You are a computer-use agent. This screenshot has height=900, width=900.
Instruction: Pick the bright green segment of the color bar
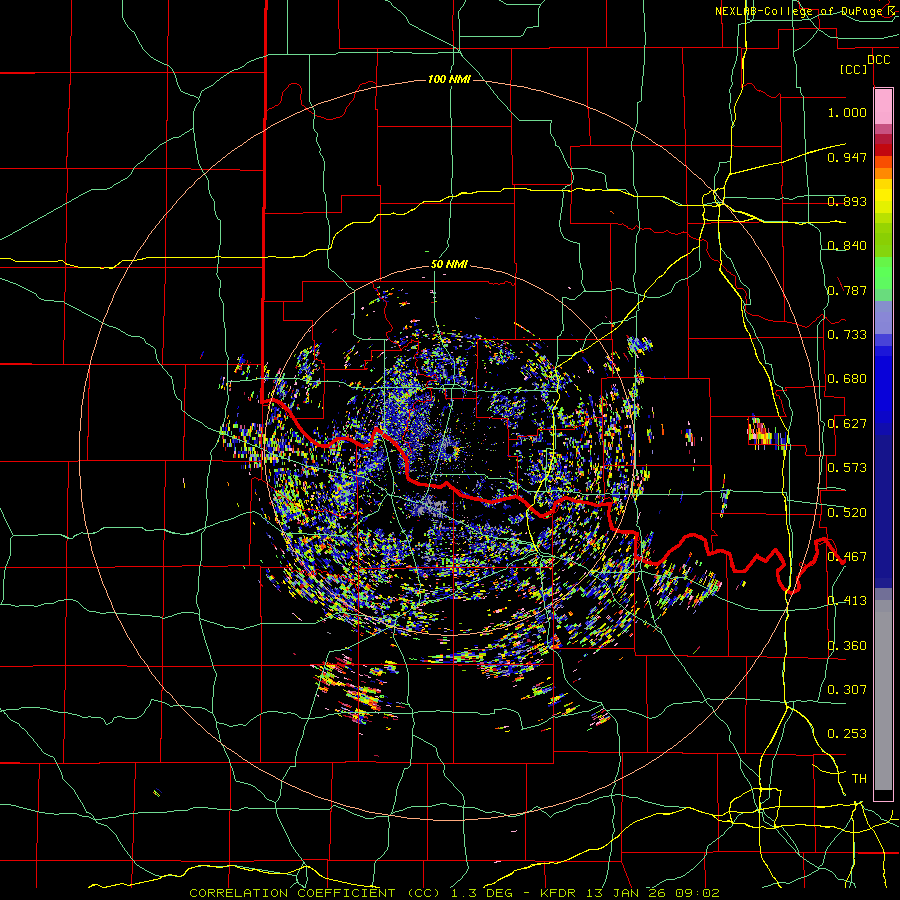[x=883, y=273]
